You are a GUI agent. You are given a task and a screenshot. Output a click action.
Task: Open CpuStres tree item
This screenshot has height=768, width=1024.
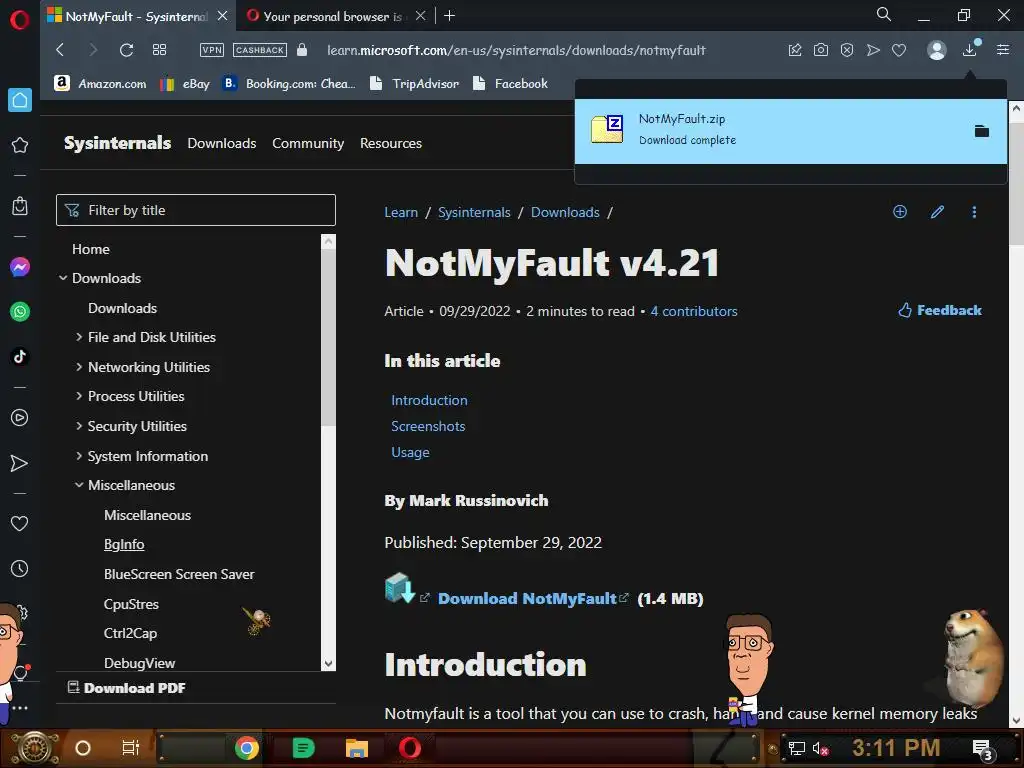[131, 604]
